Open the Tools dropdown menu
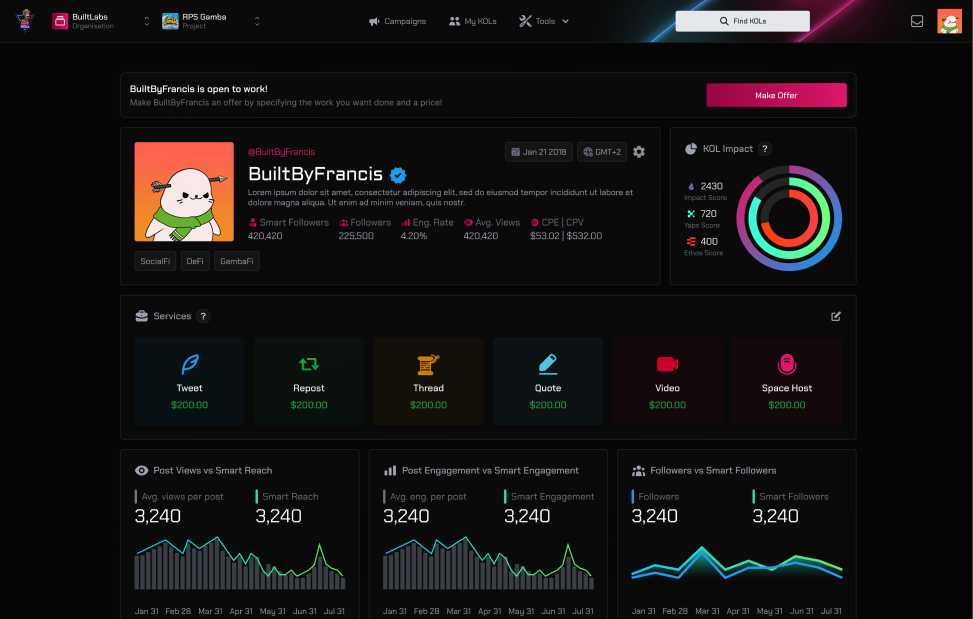 pyautogui.click(x=544, y=21)
